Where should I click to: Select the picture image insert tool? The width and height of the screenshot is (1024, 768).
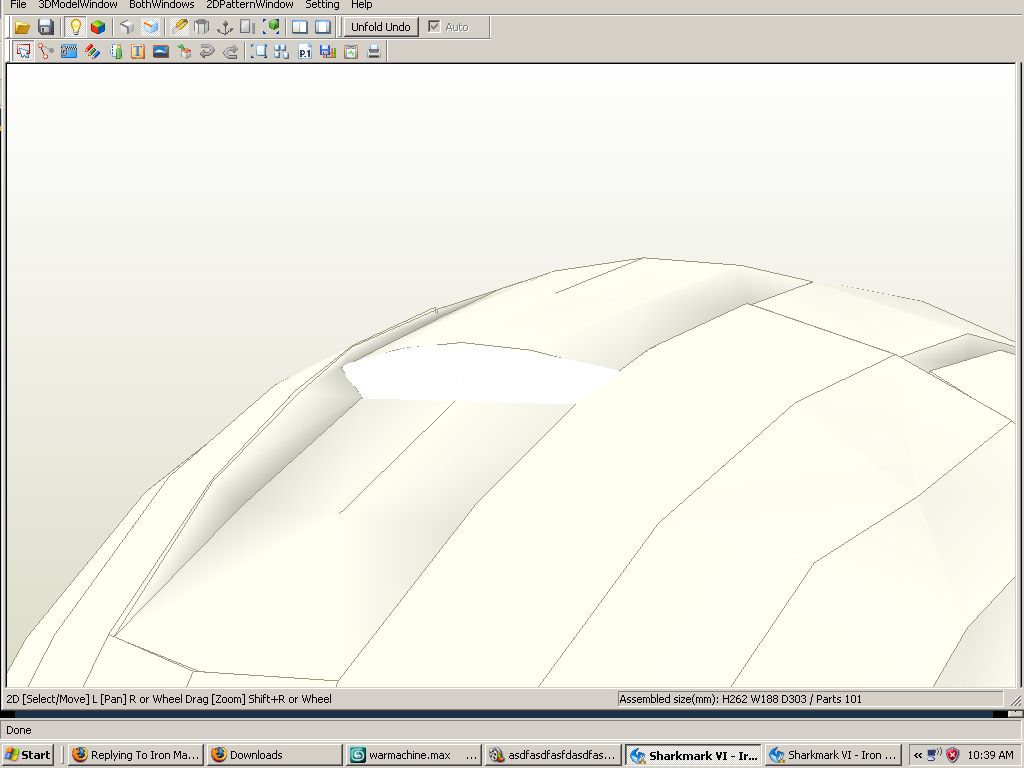(x=161, y=51)
